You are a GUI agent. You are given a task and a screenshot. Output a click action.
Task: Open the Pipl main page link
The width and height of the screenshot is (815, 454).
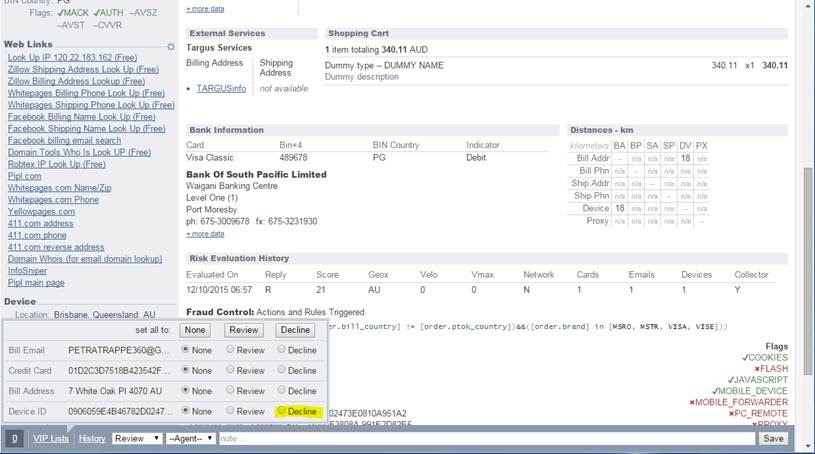tap(36, 283)
